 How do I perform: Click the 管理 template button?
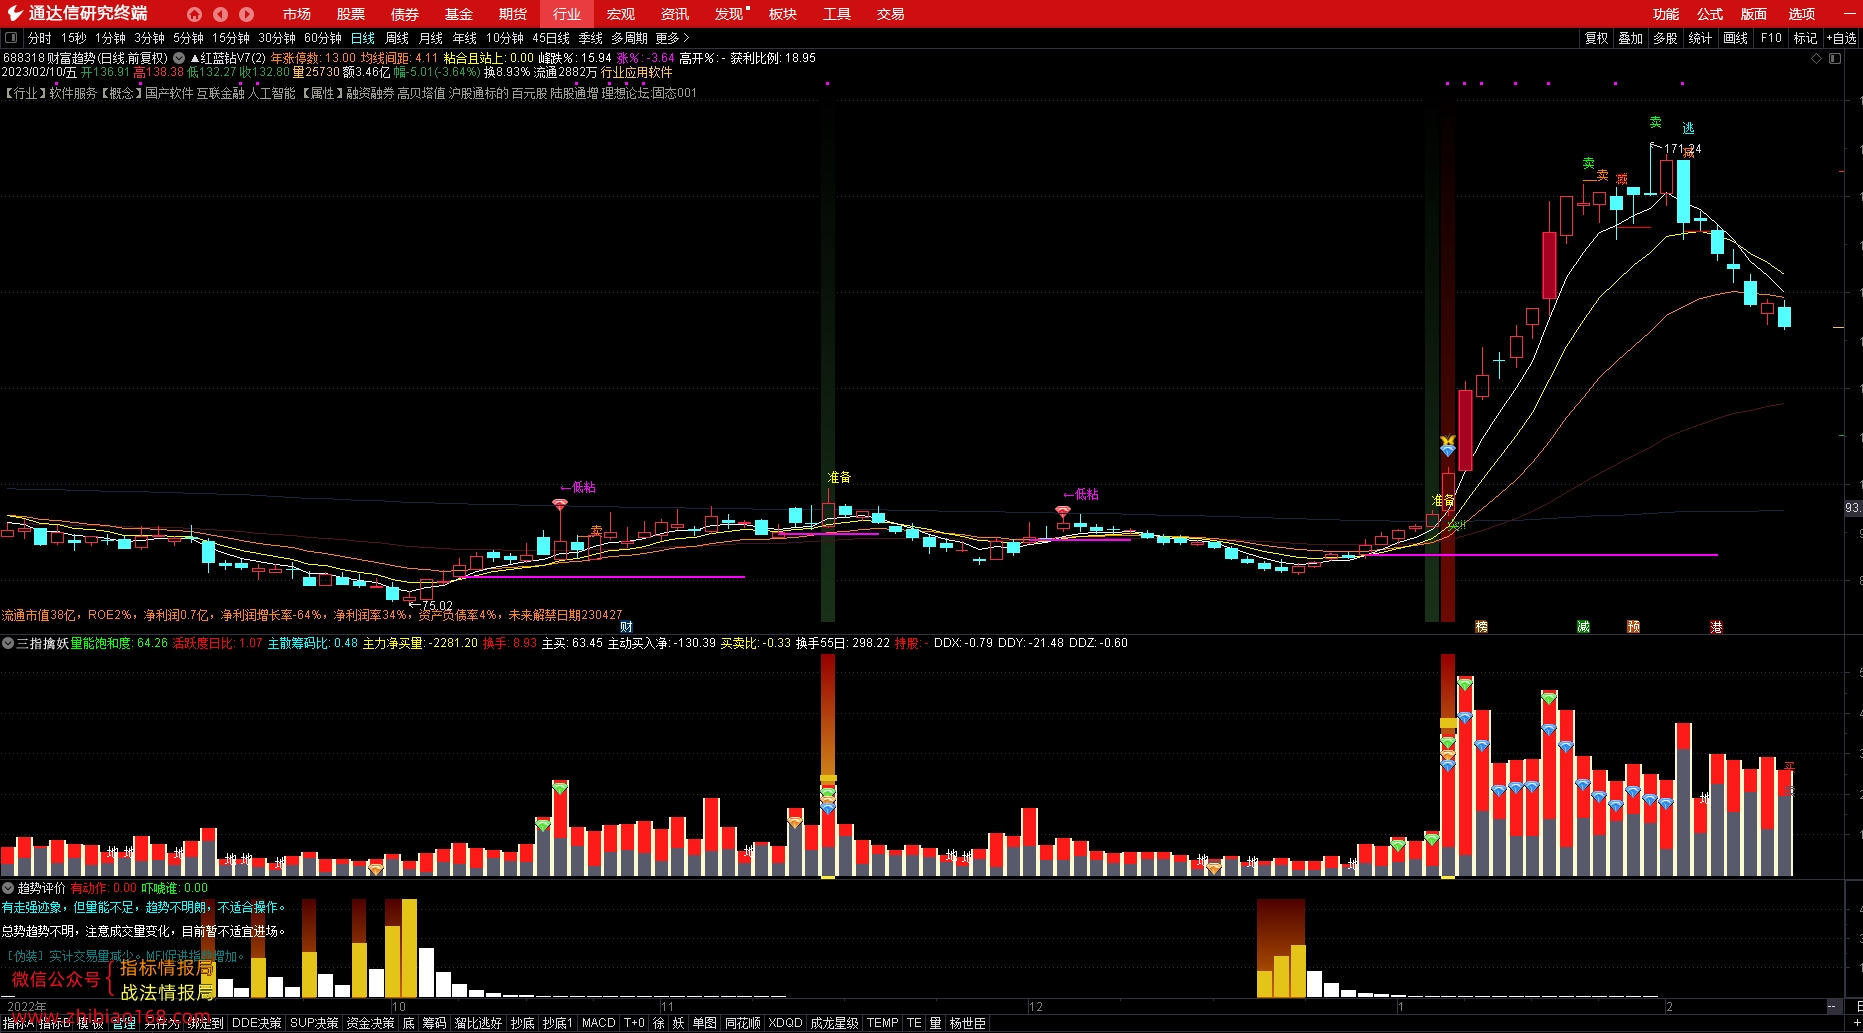coord(124,1023)
